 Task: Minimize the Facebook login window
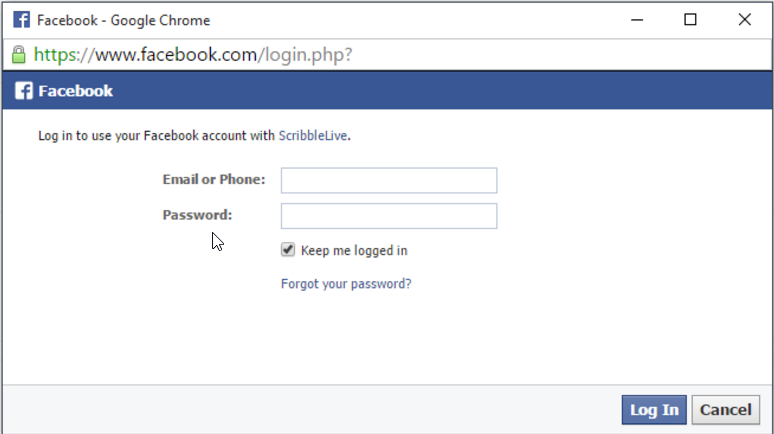click(x=637, y=20)
